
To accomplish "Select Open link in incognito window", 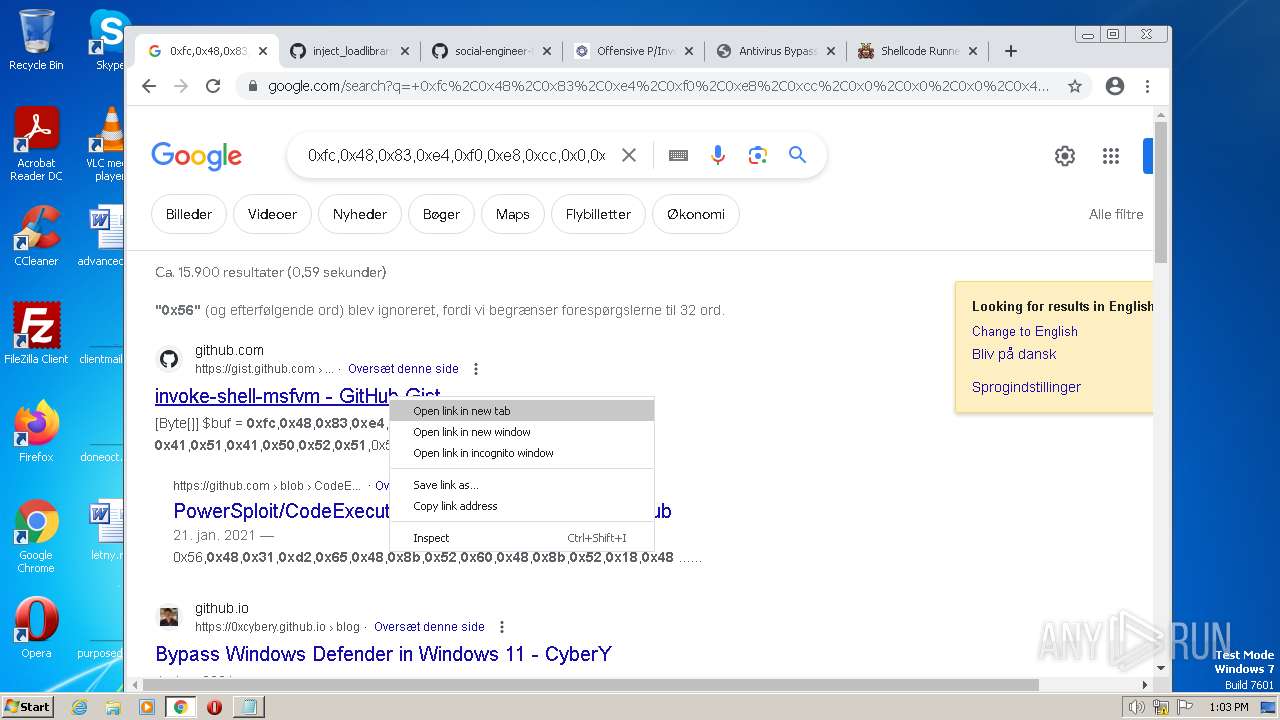I will 522,453.
